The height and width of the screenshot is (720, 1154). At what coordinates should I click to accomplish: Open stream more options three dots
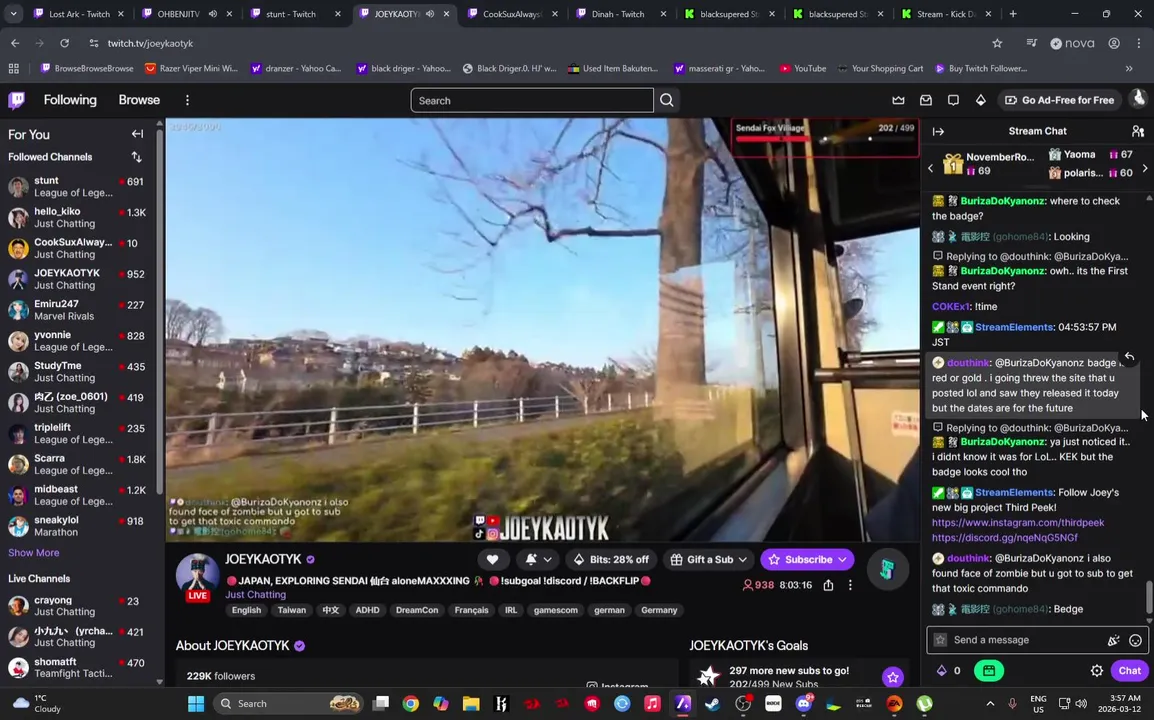pos(850,585)
